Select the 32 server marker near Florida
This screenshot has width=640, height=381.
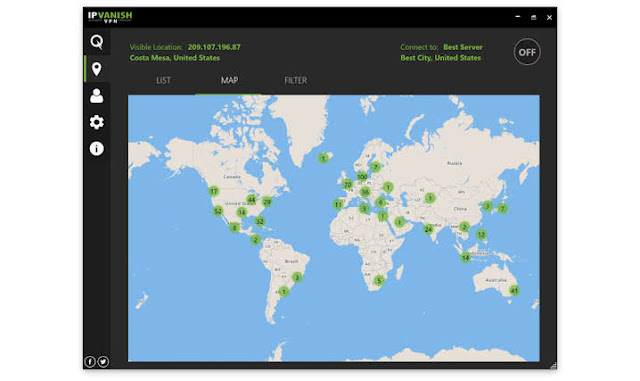[260, 221]
